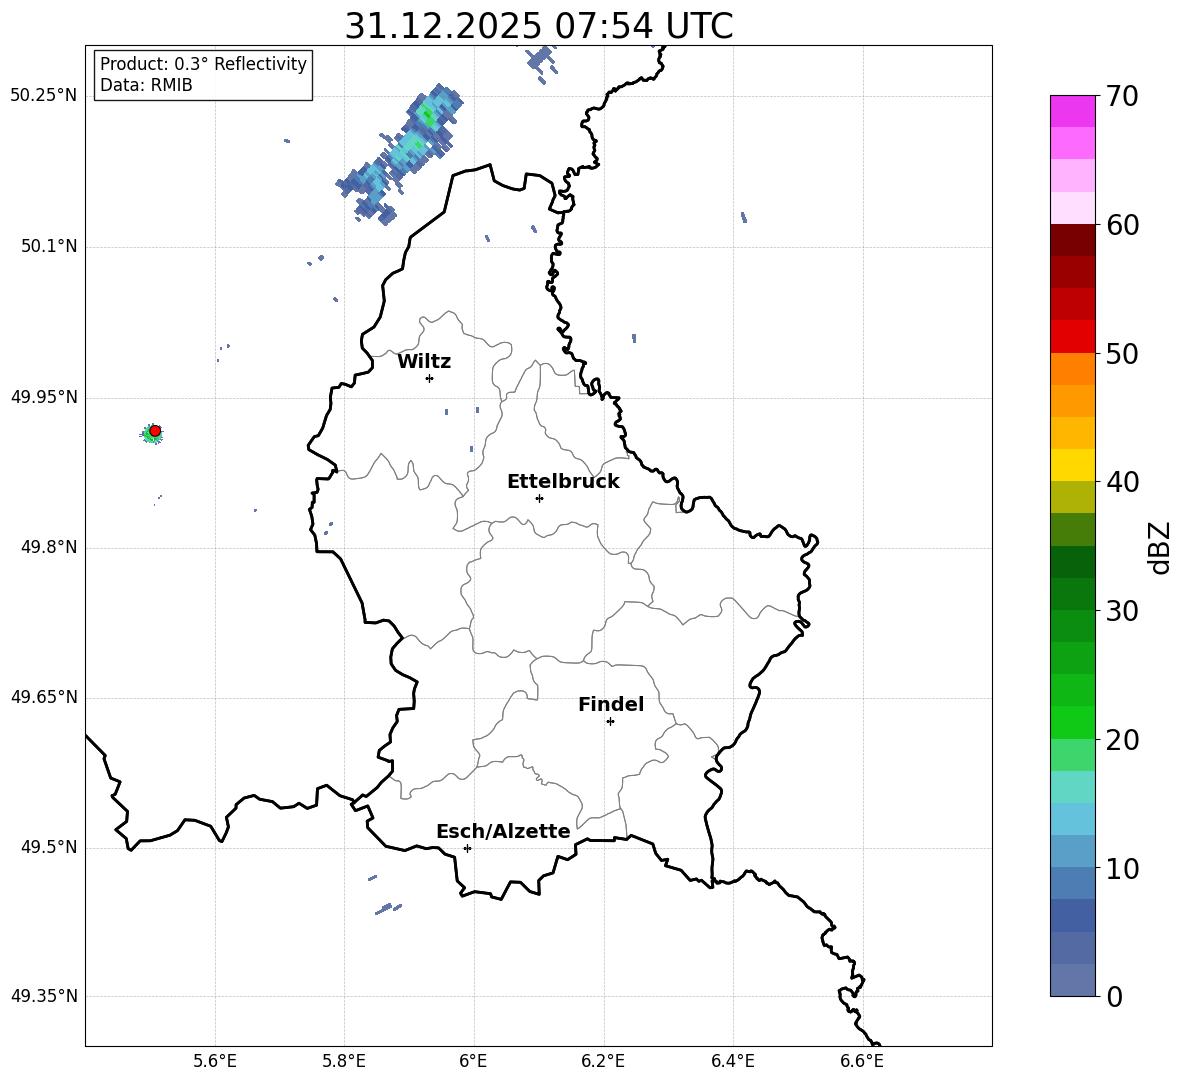Click the 49.5°N latitude label
Image resolution: width=1184 pixels, height=1081 pixels.
pyautogui.click(x=49, y=847)
